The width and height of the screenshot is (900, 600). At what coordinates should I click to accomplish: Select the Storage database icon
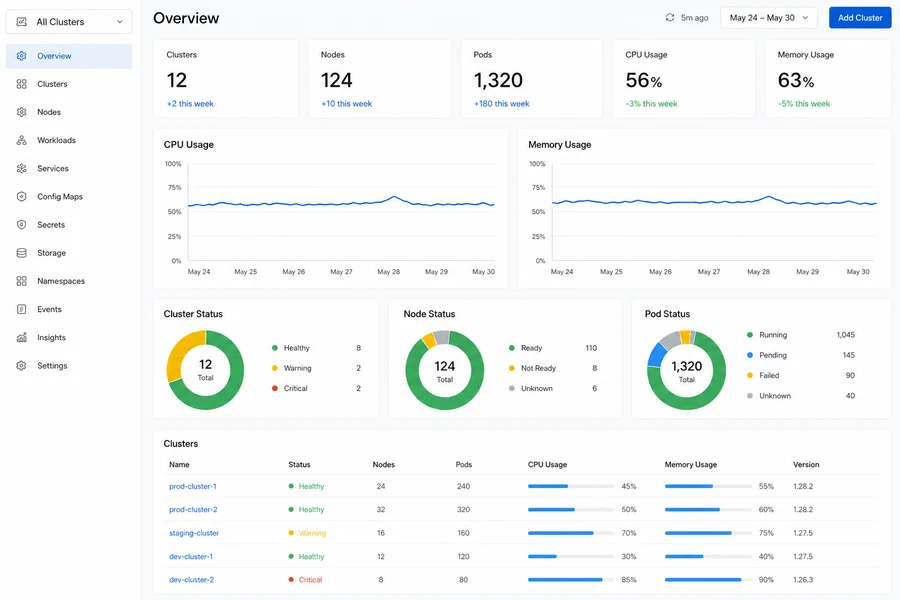pos(21,253)
